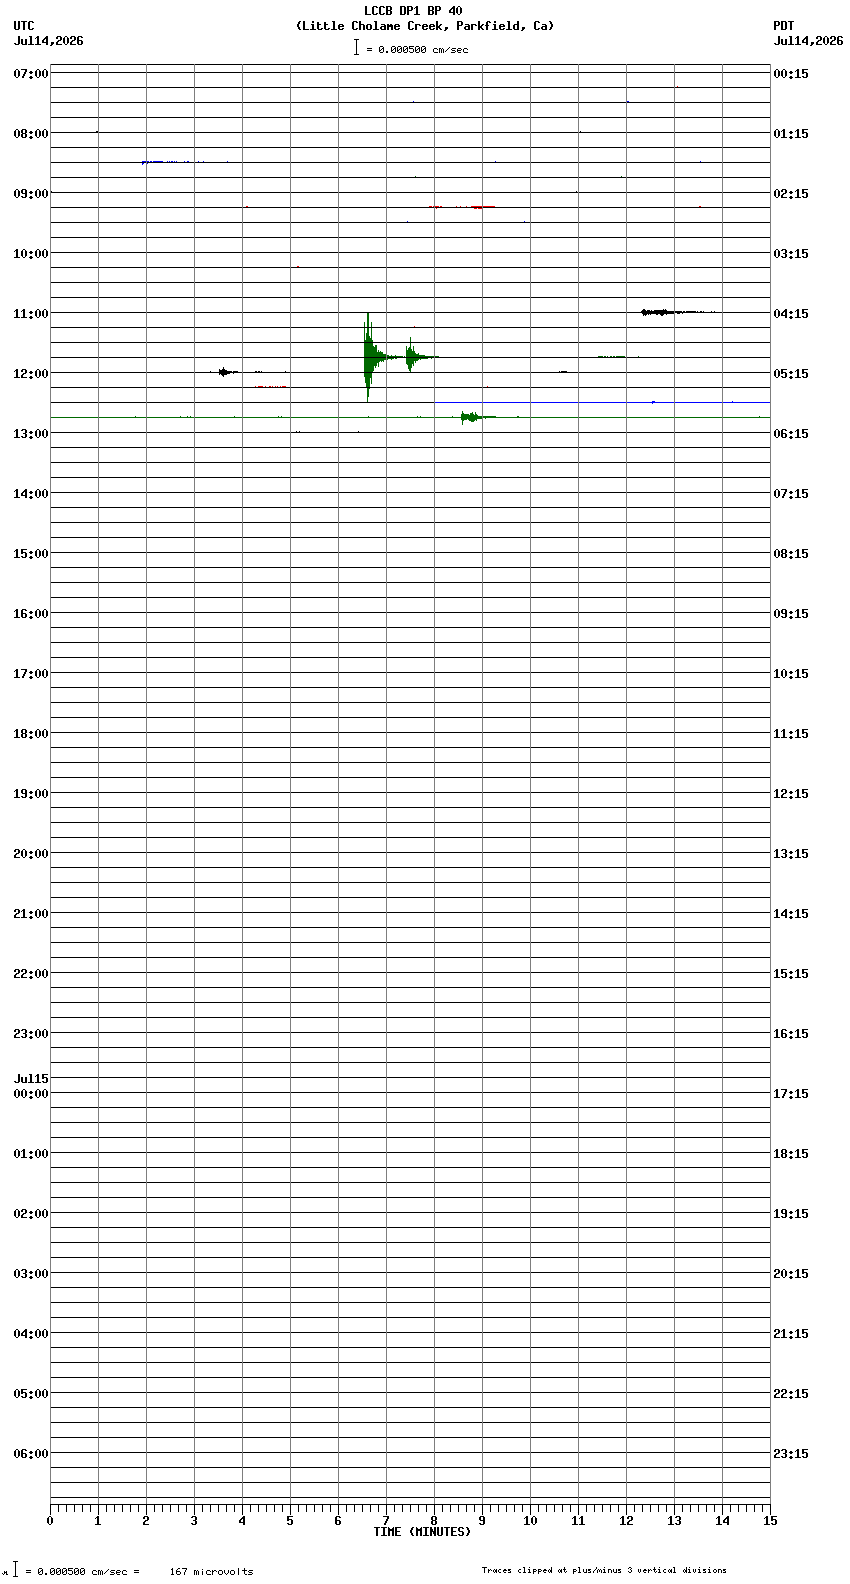Click the 5 minute tick label
This screenshot has width=850, height=1584.
click(x=290, y=1521)
